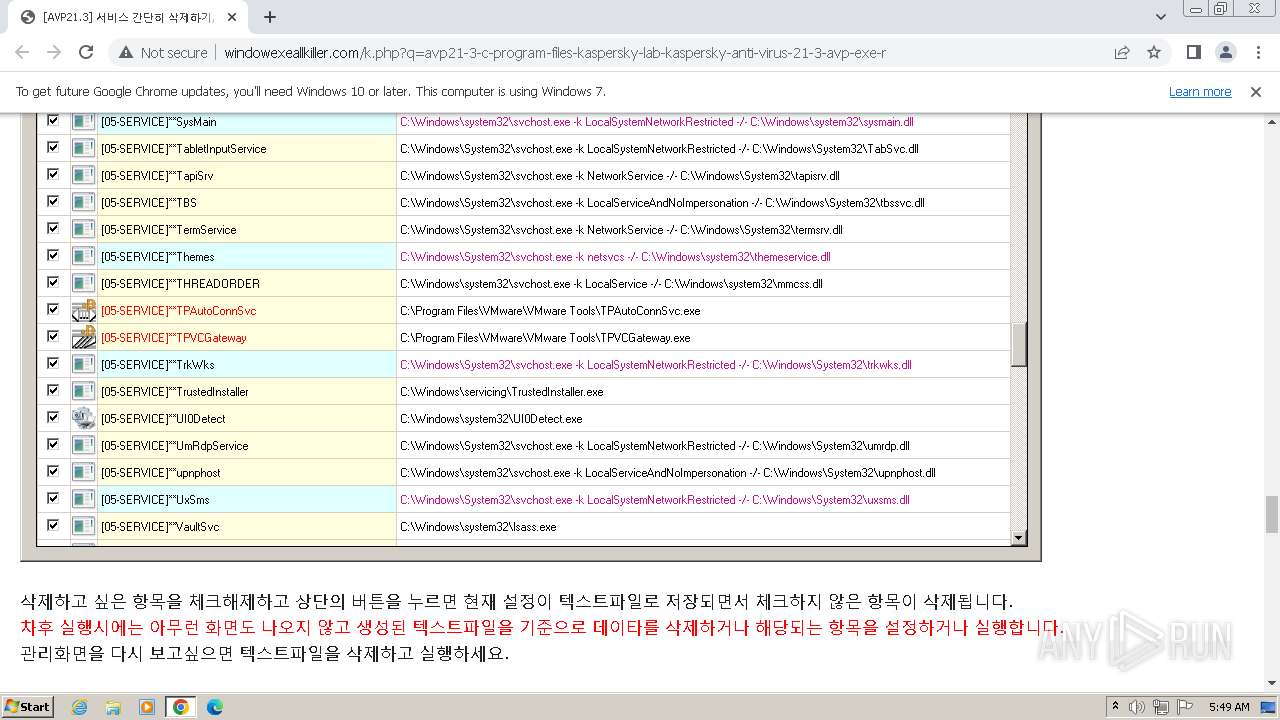Select the UI0Detect.exe path text
The image size is (1280, 720).
click(x=491, y=419)
